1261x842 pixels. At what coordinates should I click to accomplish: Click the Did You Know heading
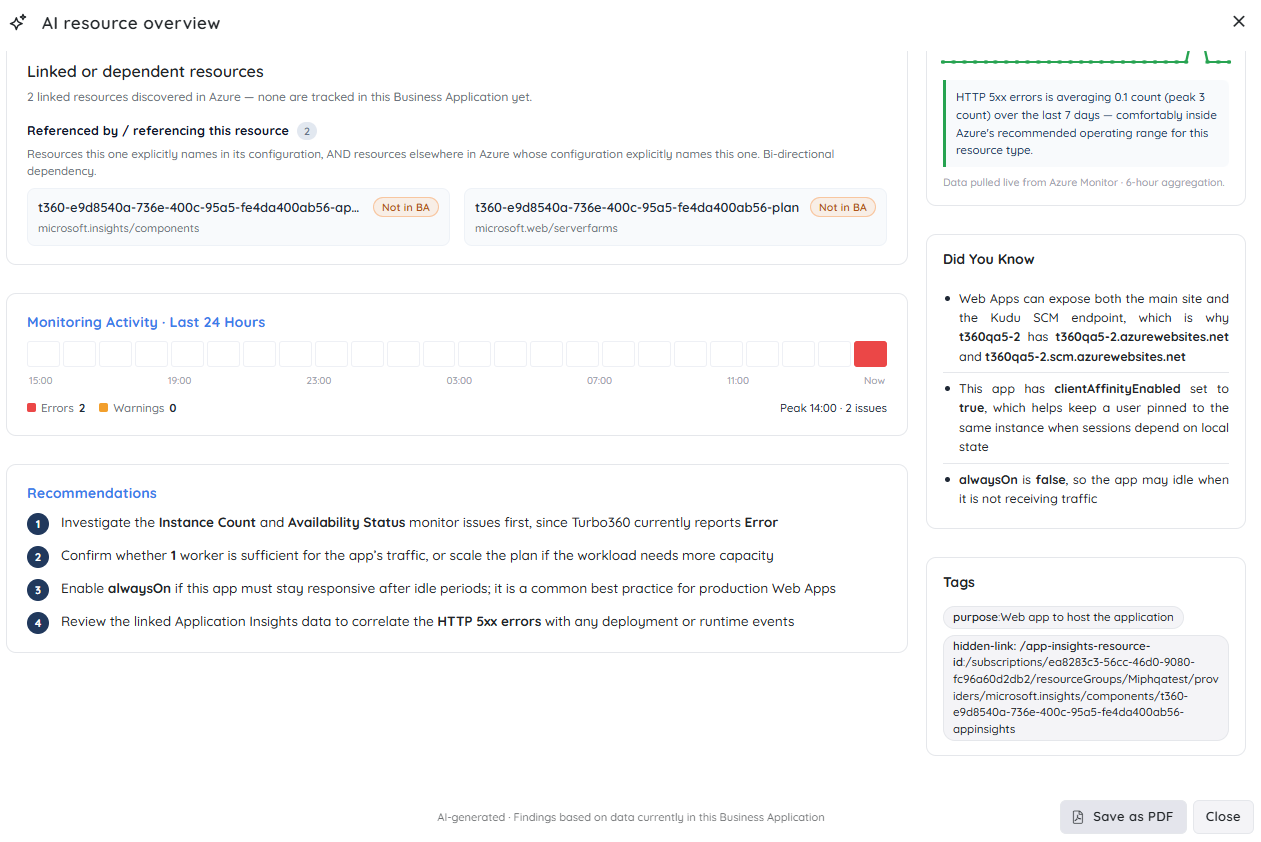click(989, 259)
